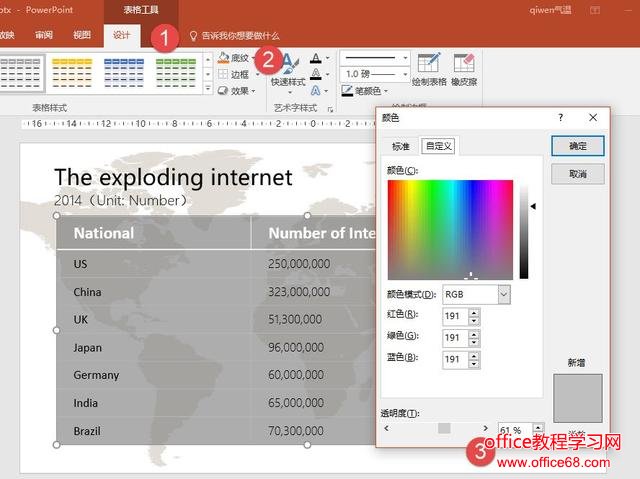Apply WordArt text outline color
640x479 pixels.
pos(316,74)
